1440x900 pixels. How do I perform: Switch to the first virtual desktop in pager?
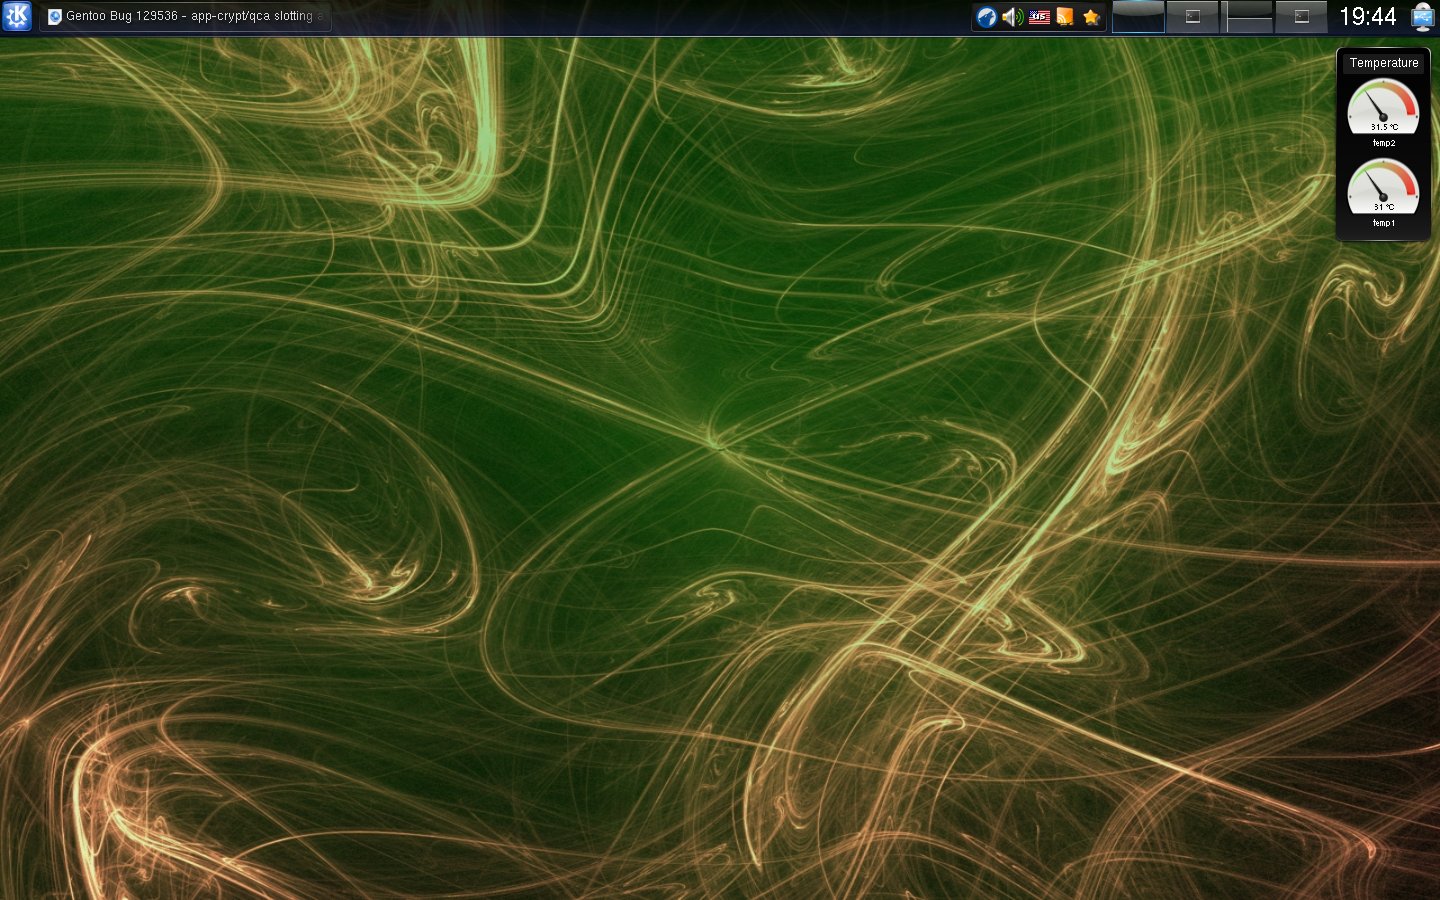1138,17
